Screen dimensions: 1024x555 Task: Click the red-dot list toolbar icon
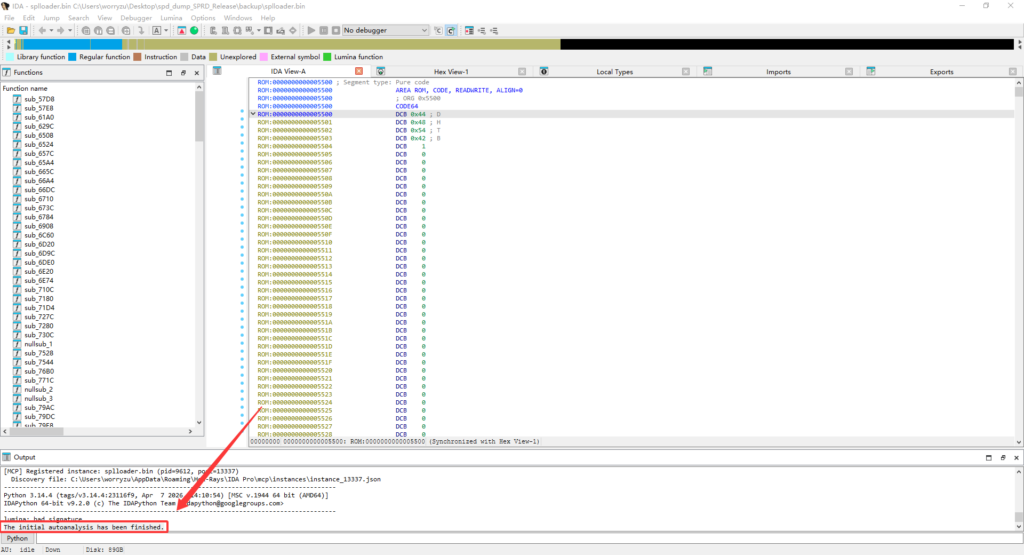click(x=469, y=31)
